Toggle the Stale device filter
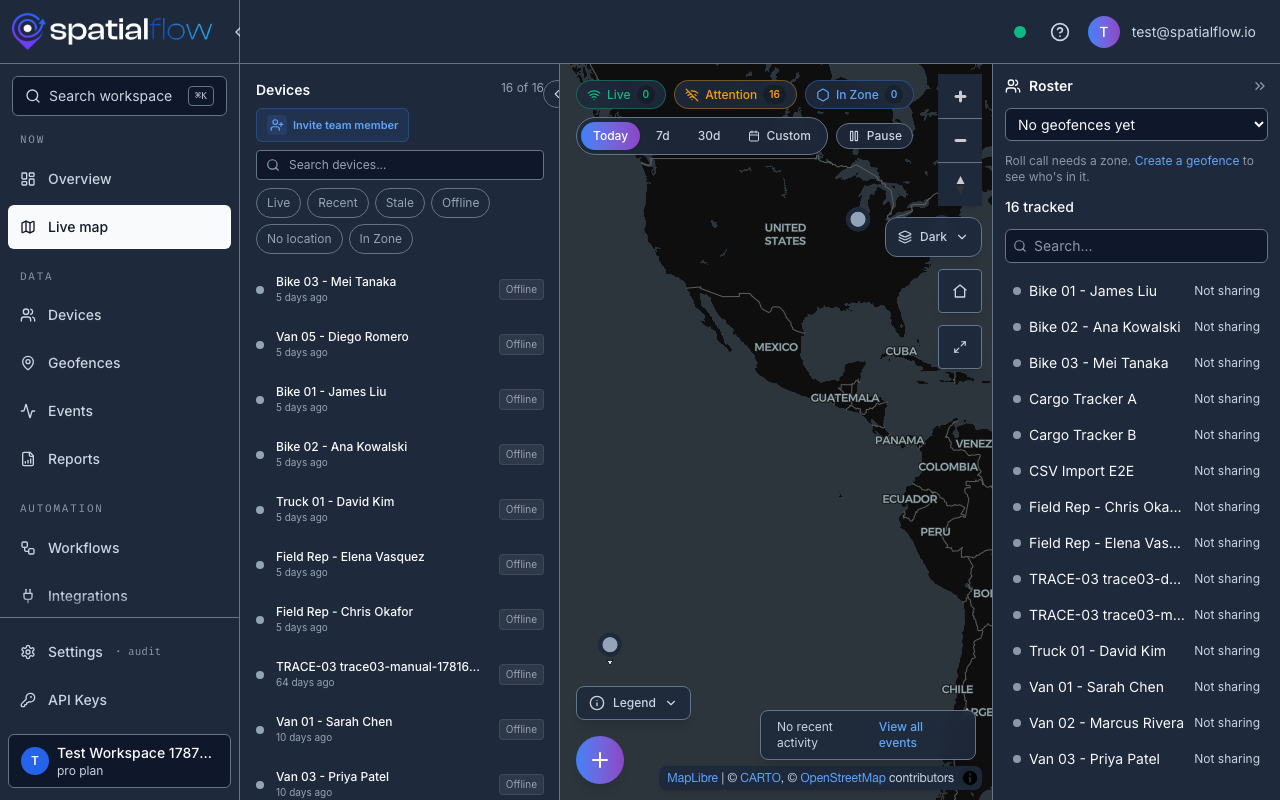Image resolution: width=1280 pixels, height=800 pixels. point(400,203)
